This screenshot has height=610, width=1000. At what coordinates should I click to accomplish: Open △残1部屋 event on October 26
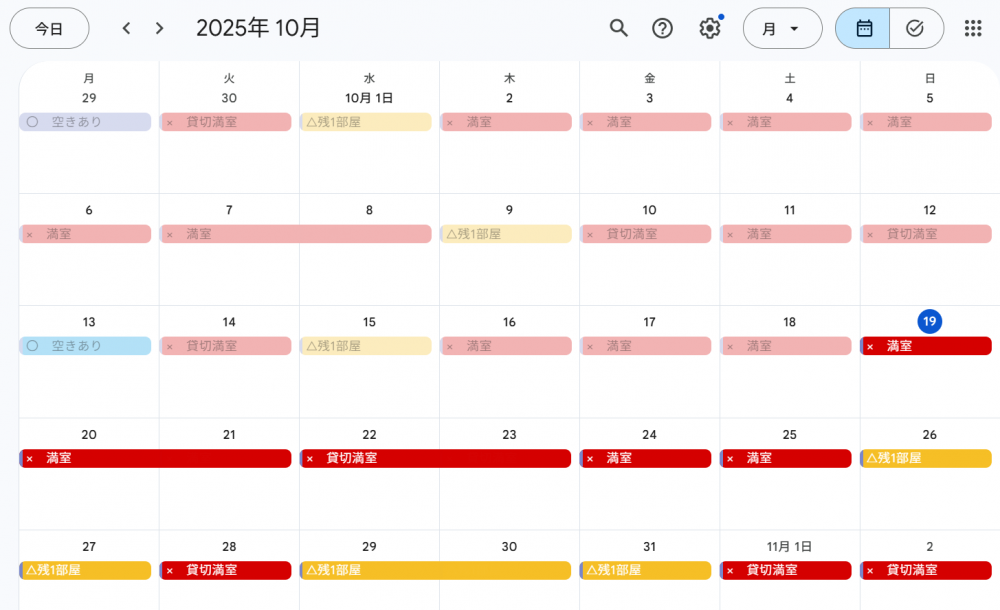pyautogui.click(x=925, y=458)
